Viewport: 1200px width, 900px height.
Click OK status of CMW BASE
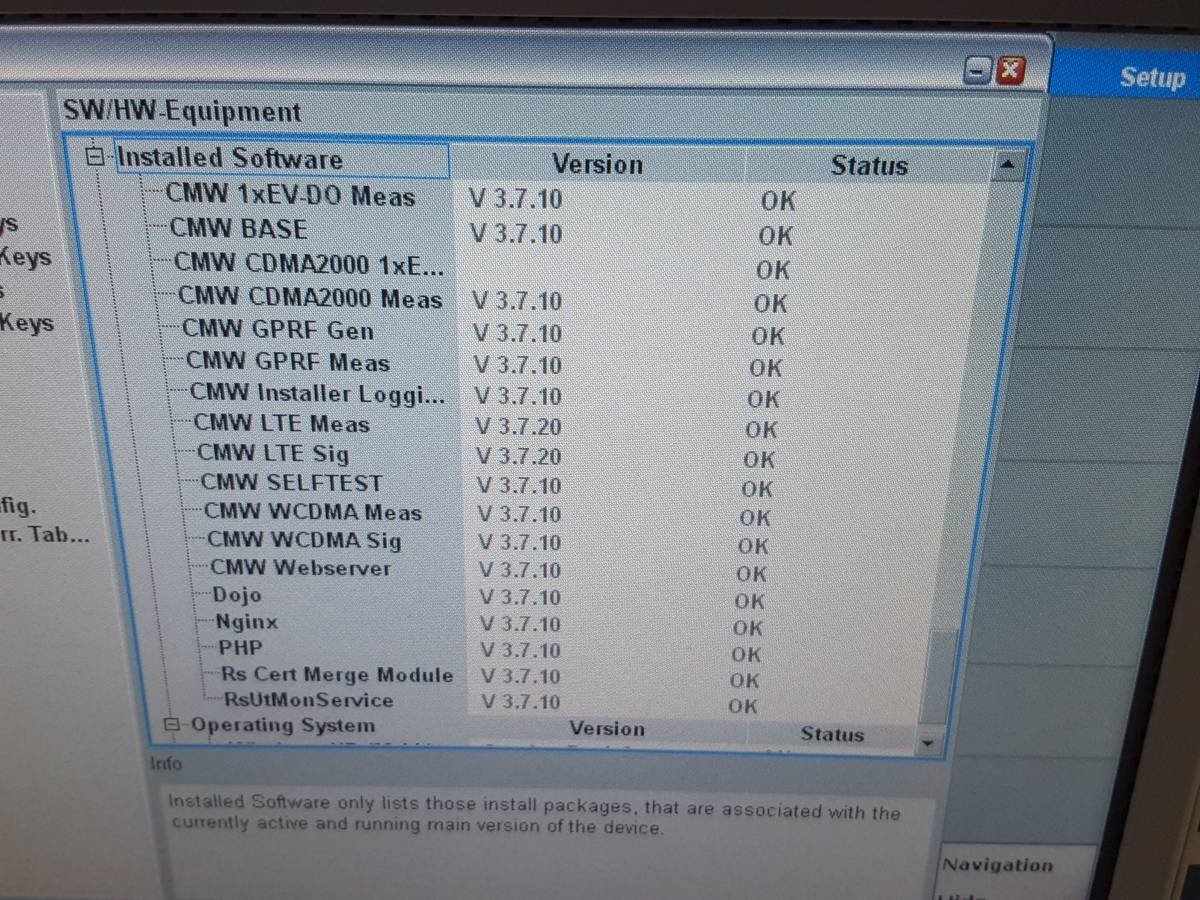click(775, 236)
